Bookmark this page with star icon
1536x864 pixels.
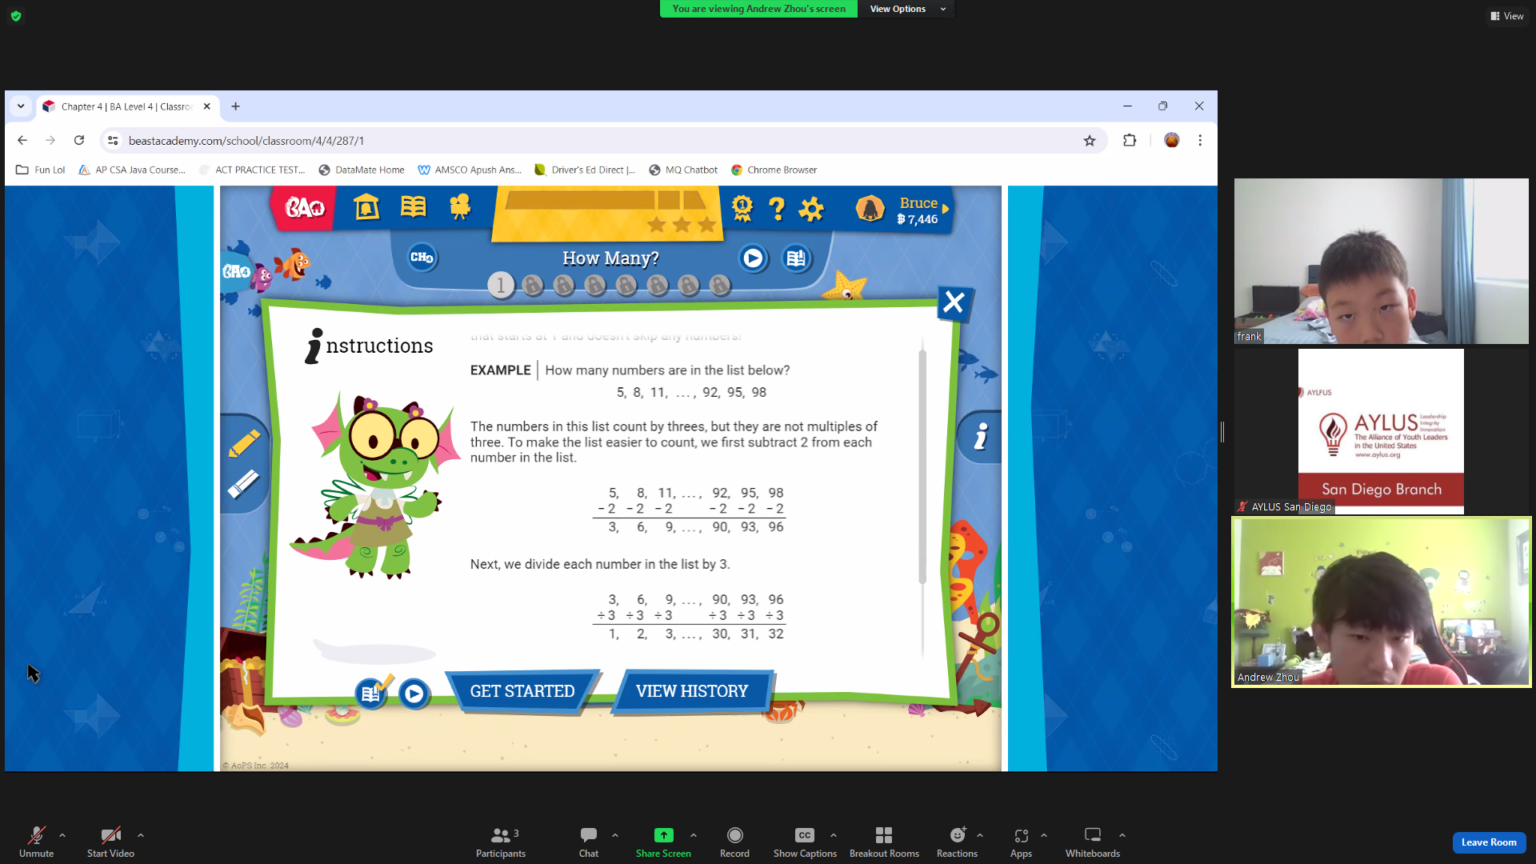[x=1090, y=141]
